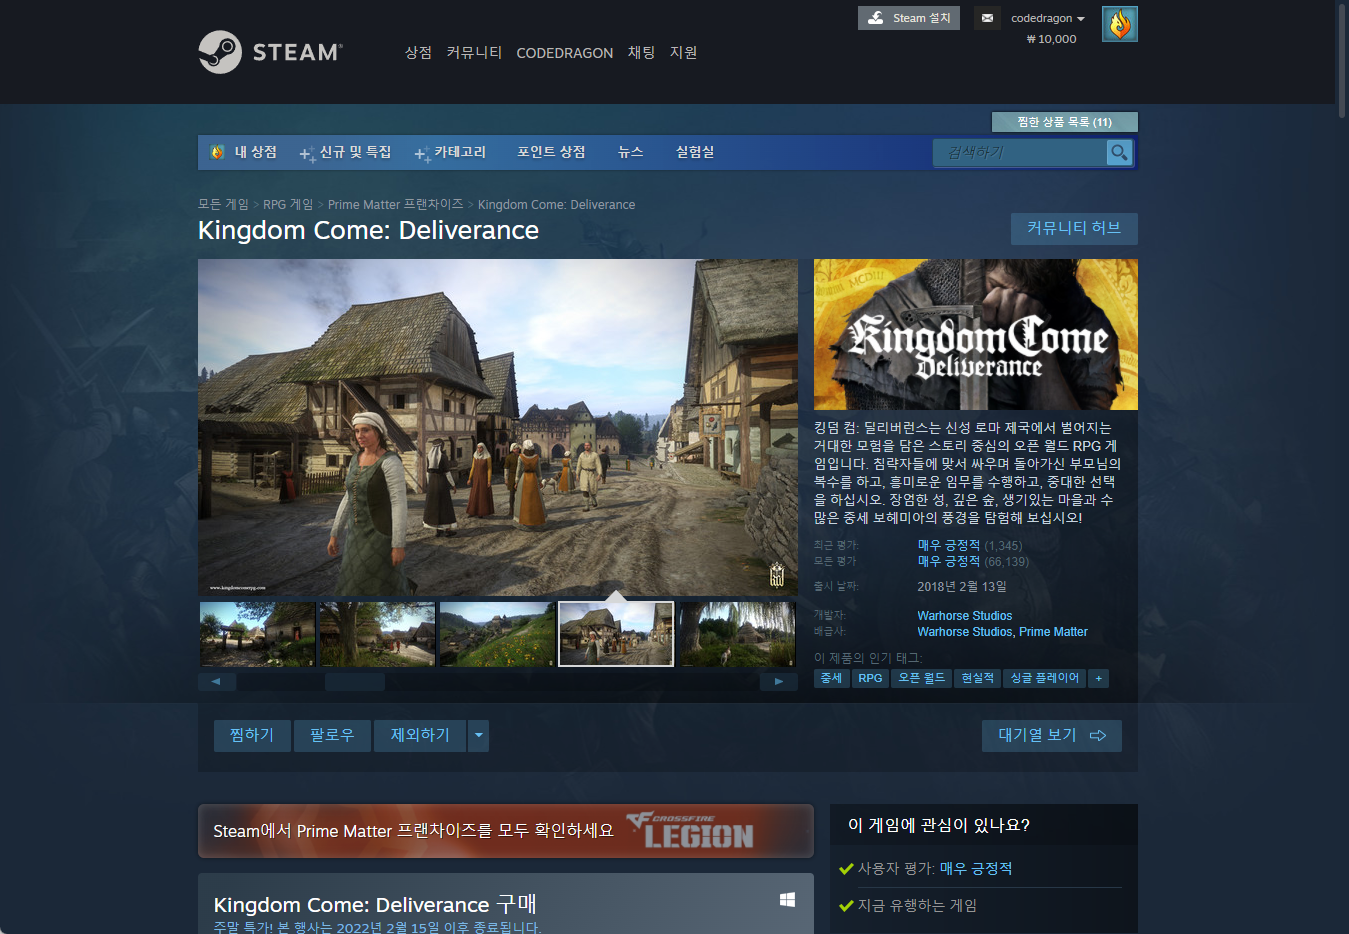
Task: Click the Prime Matter 프랜차이즈 breadcrumb link
Action: pyautogui.click(x=396, y=204)
